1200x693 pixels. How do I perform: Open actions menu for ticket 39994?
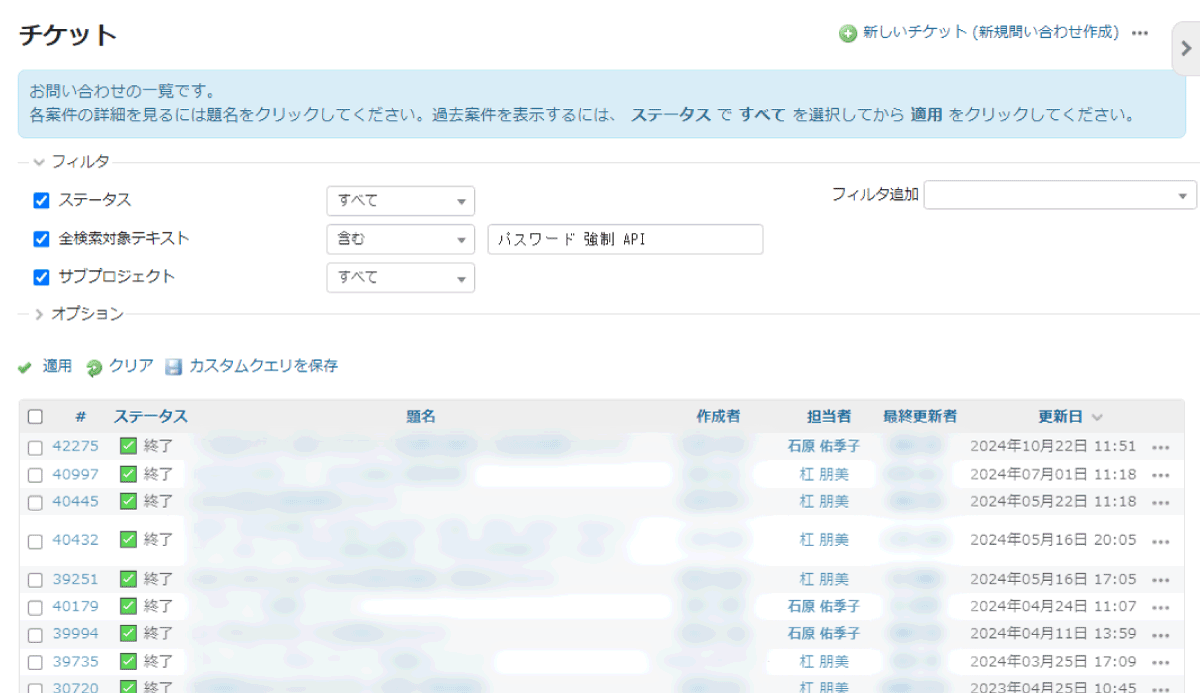(1161, 634)
